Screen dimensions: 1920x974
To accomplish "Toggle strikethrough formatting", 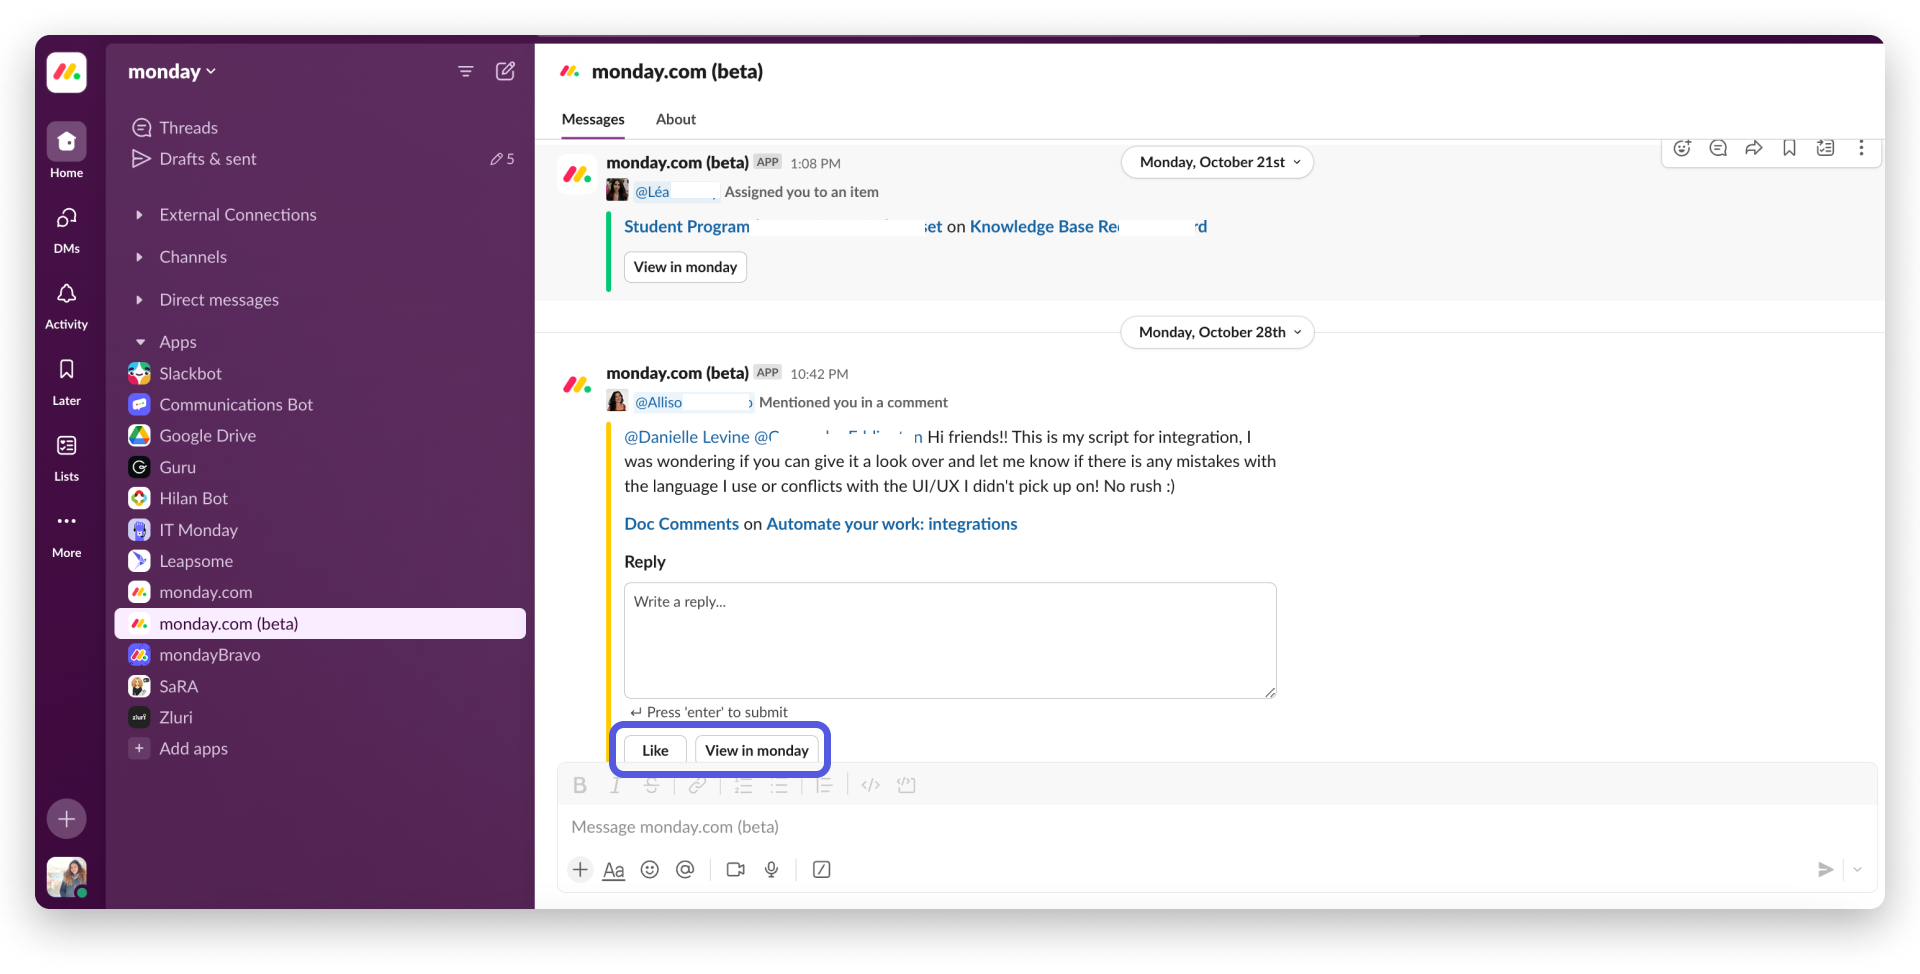I will [x=652, y=785].
